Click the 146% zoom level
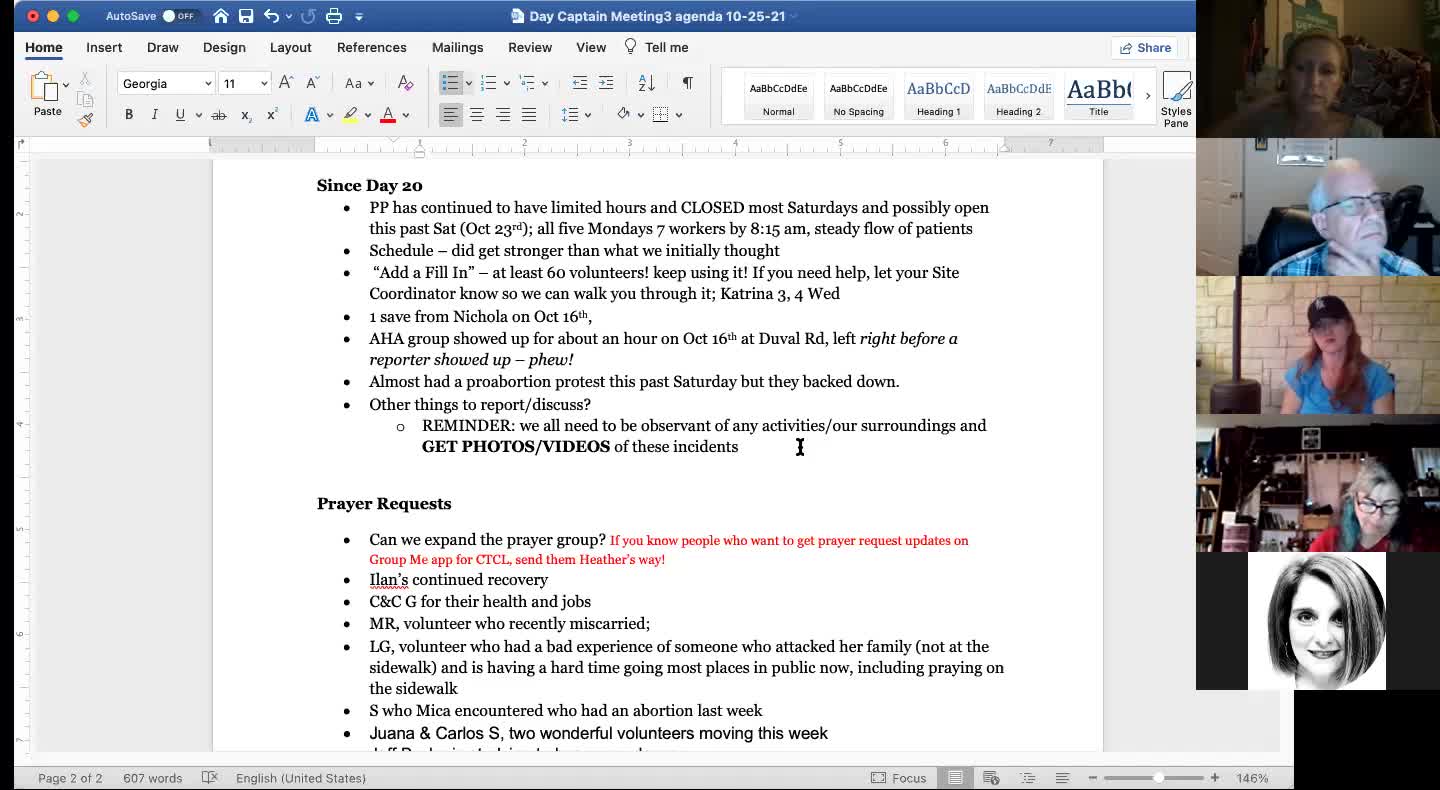Image resolution: width=1440 pixels, height=790 pixels. (x=1252, y=778)
